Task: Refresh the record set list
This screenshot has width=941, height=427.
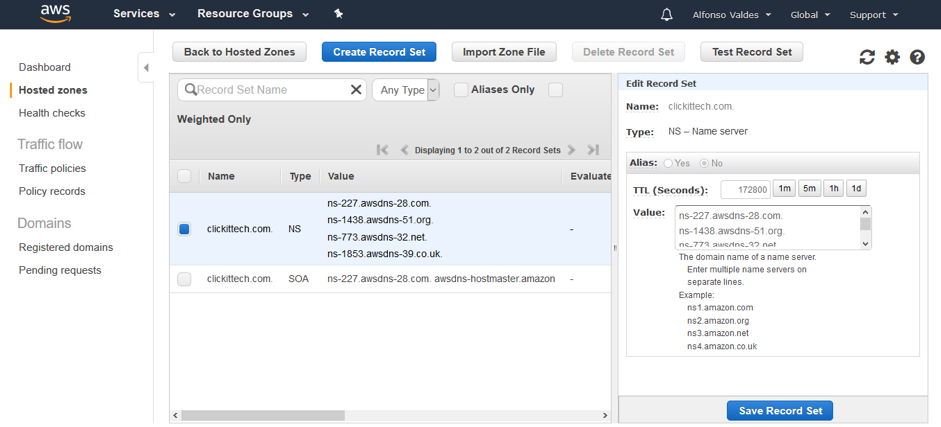Action: pyautogui.click(x=867, y=58)
